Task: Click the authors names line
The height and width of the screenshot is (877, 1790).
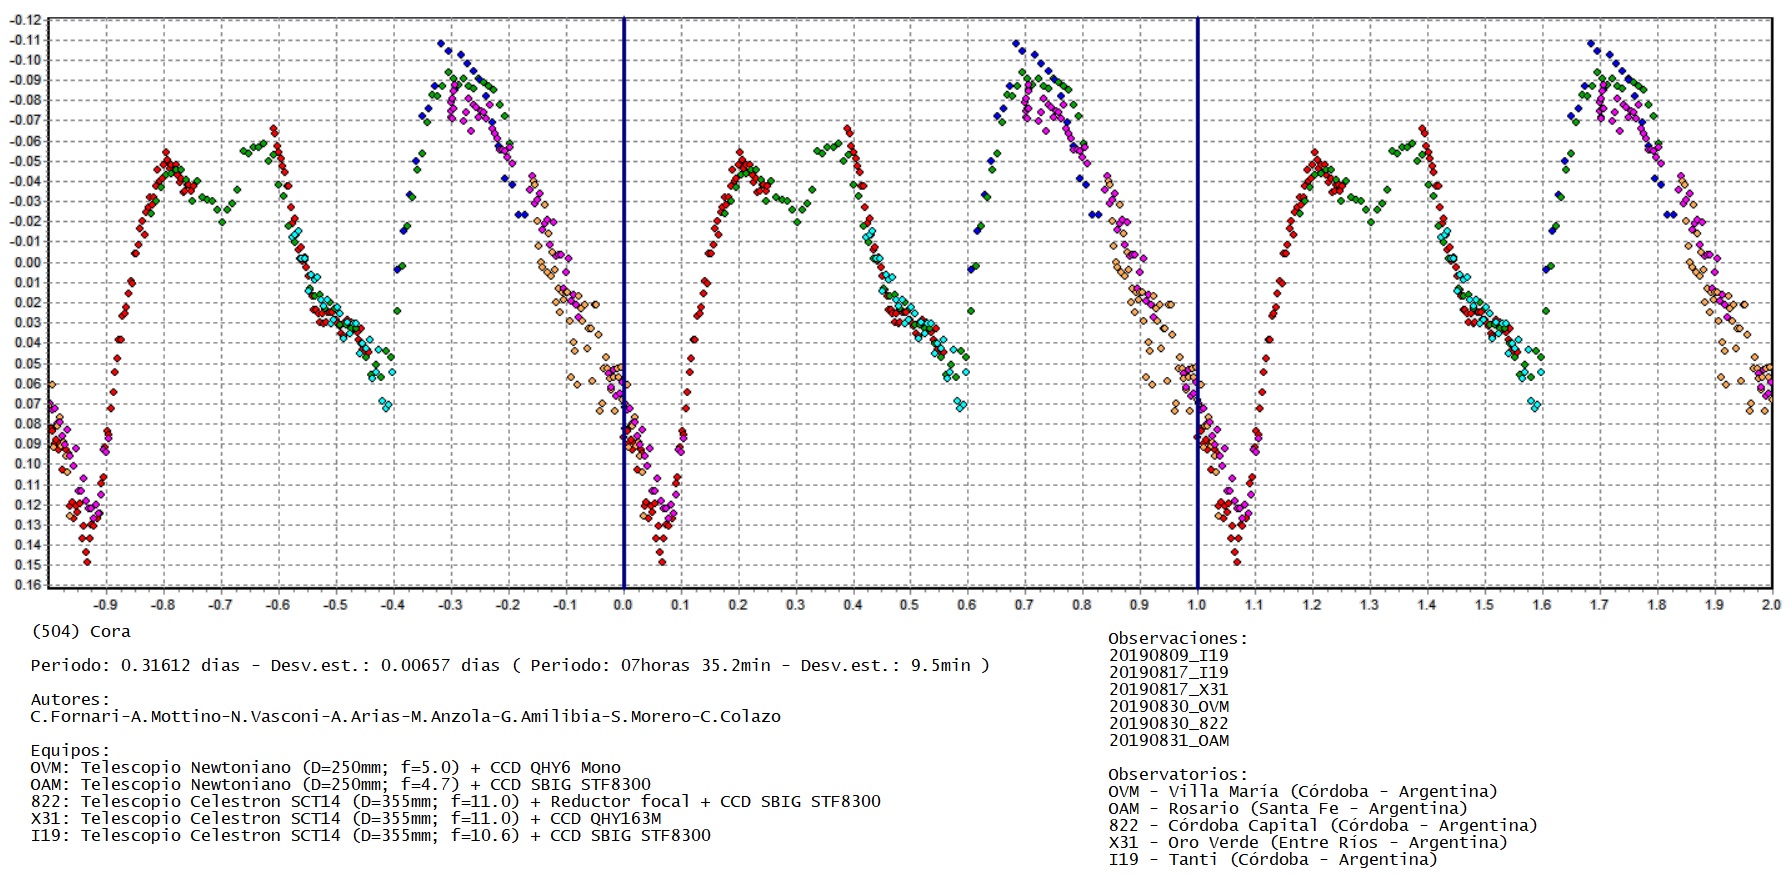Action: pyautogui.click(x=406, y=716)
